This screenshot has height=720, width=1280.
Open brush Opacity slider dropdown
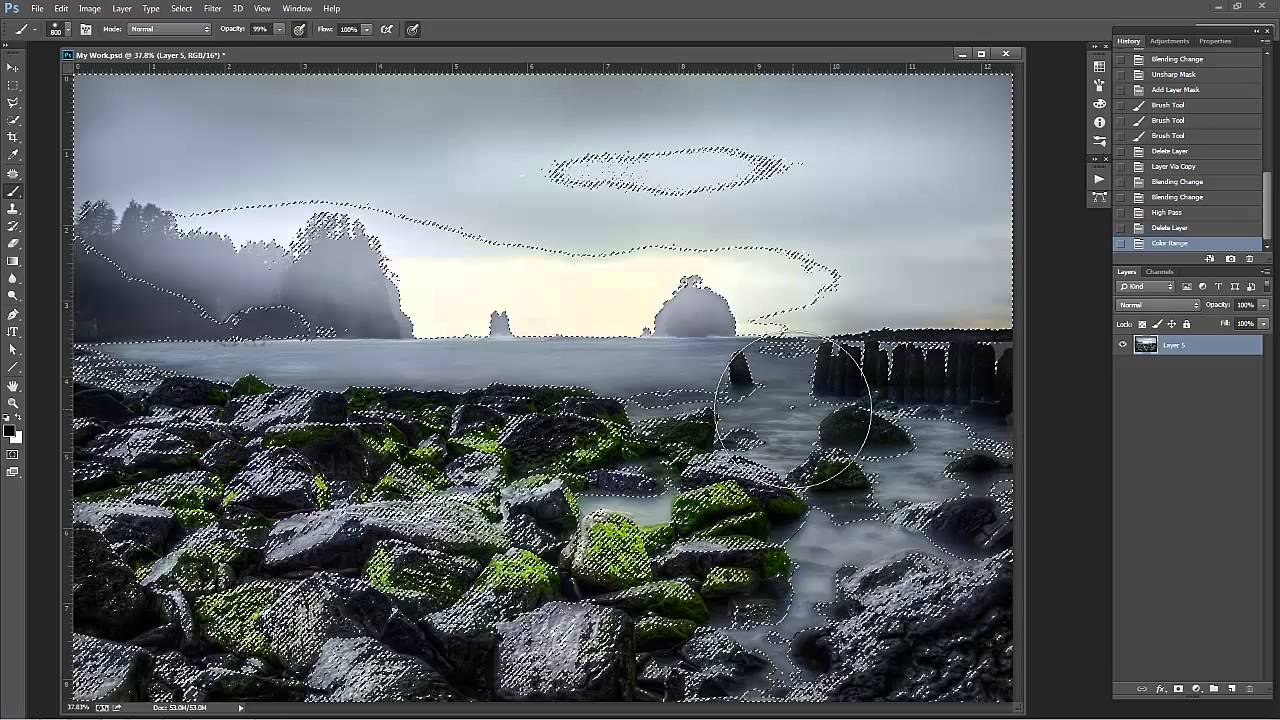[279, 29]
